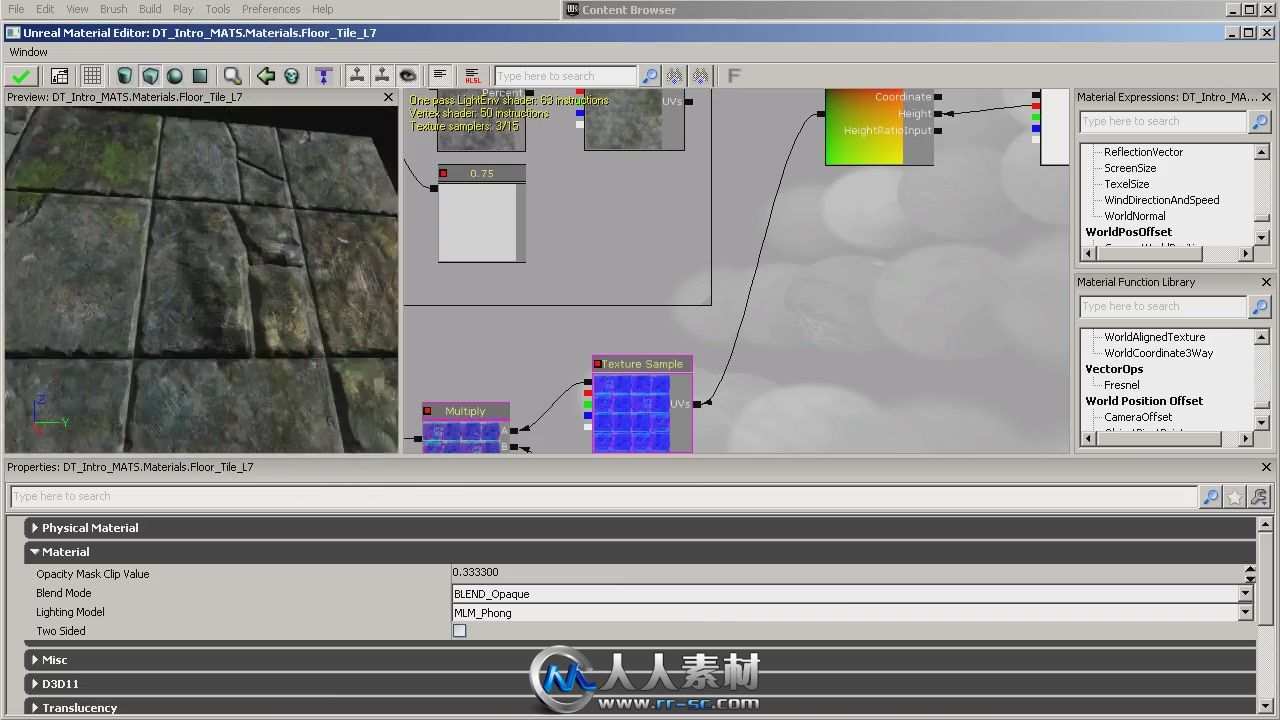Apply material changes with green checkmark
Image resolution: width=1280 pixels, height=720 pixels.
[21, 76]
